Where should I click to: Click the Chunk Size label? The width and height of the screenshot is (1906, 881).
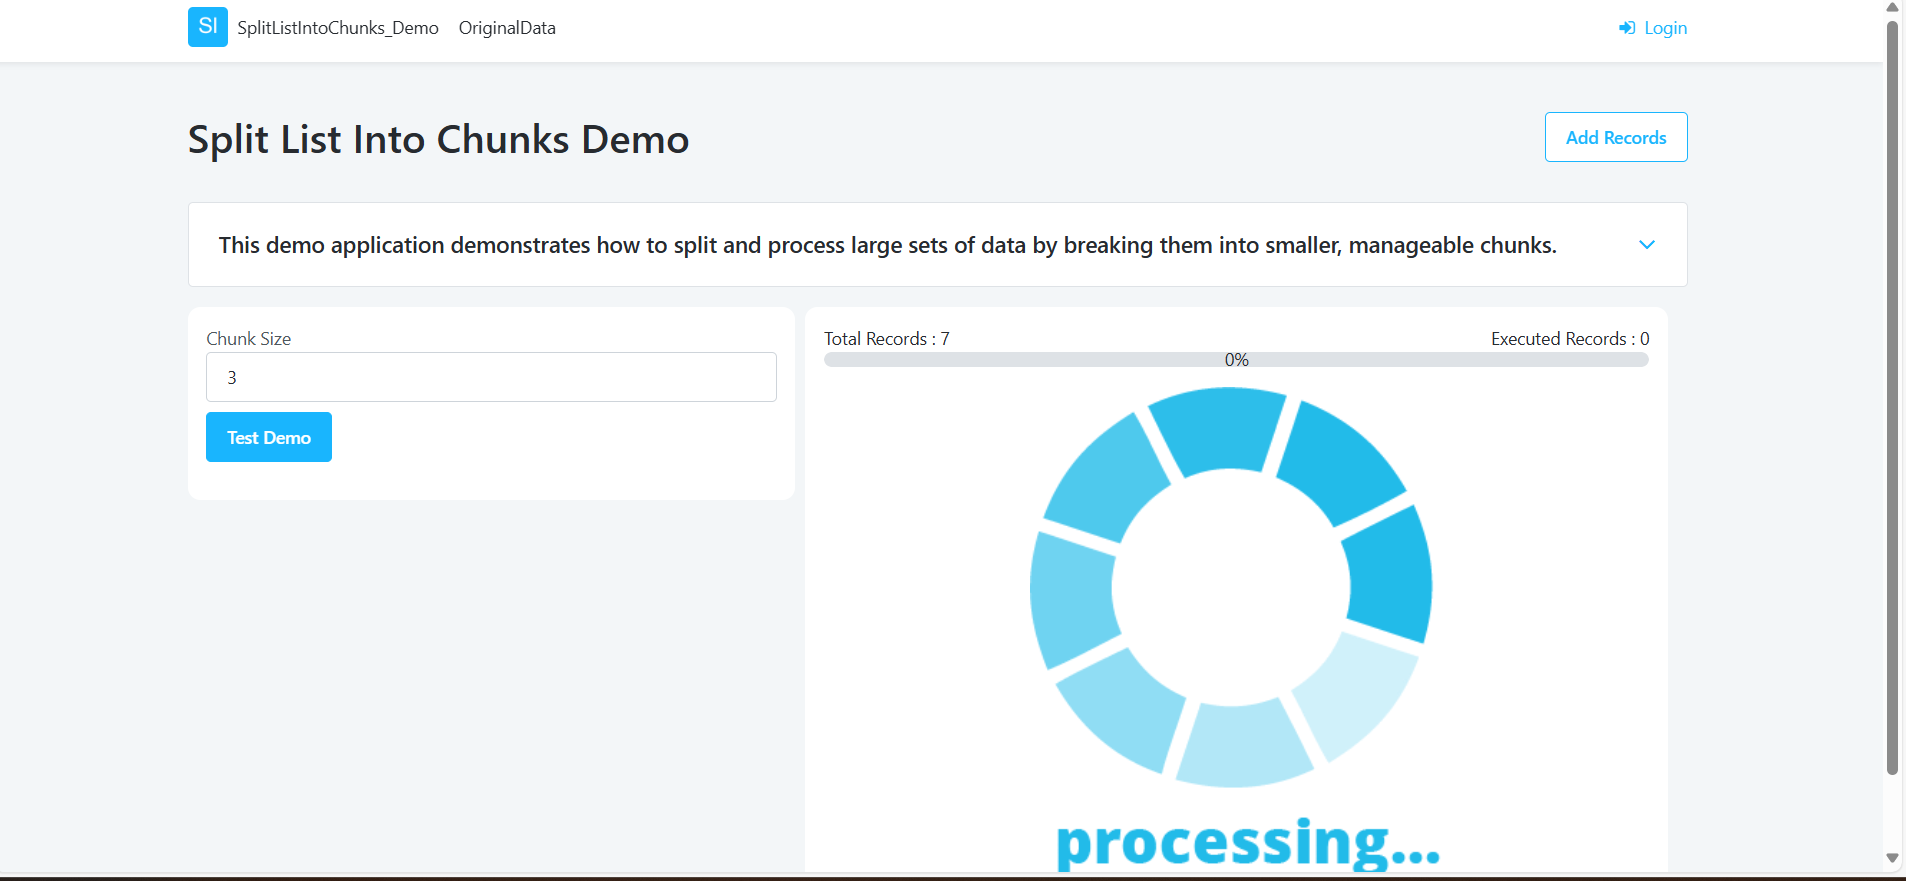(249, 339)
